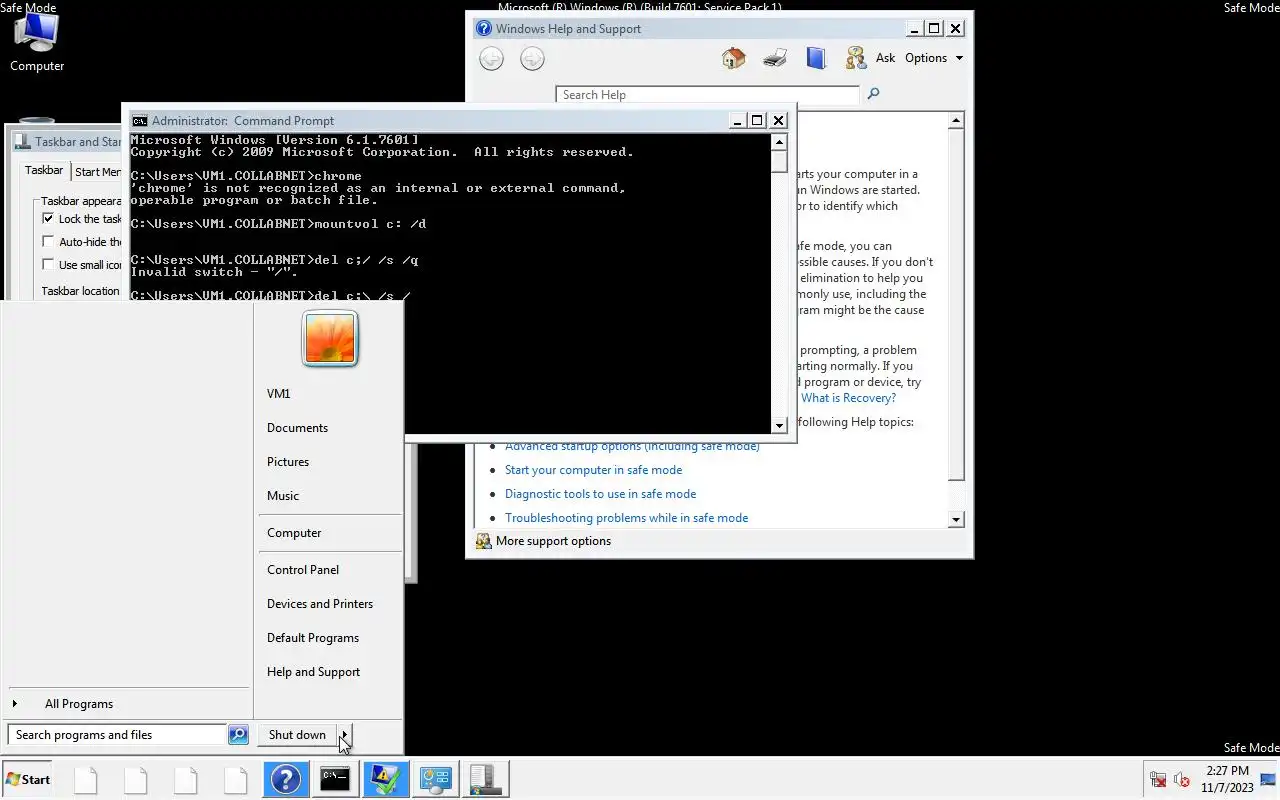Open VM1 user folder from Start menu
Viewport: 1280px width, 800px height.
pyautogui.click(x=279, y=394)
